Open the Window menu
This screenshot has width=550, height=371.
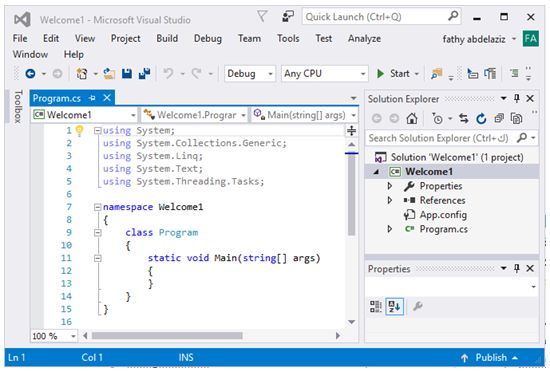tap(30, 54)
